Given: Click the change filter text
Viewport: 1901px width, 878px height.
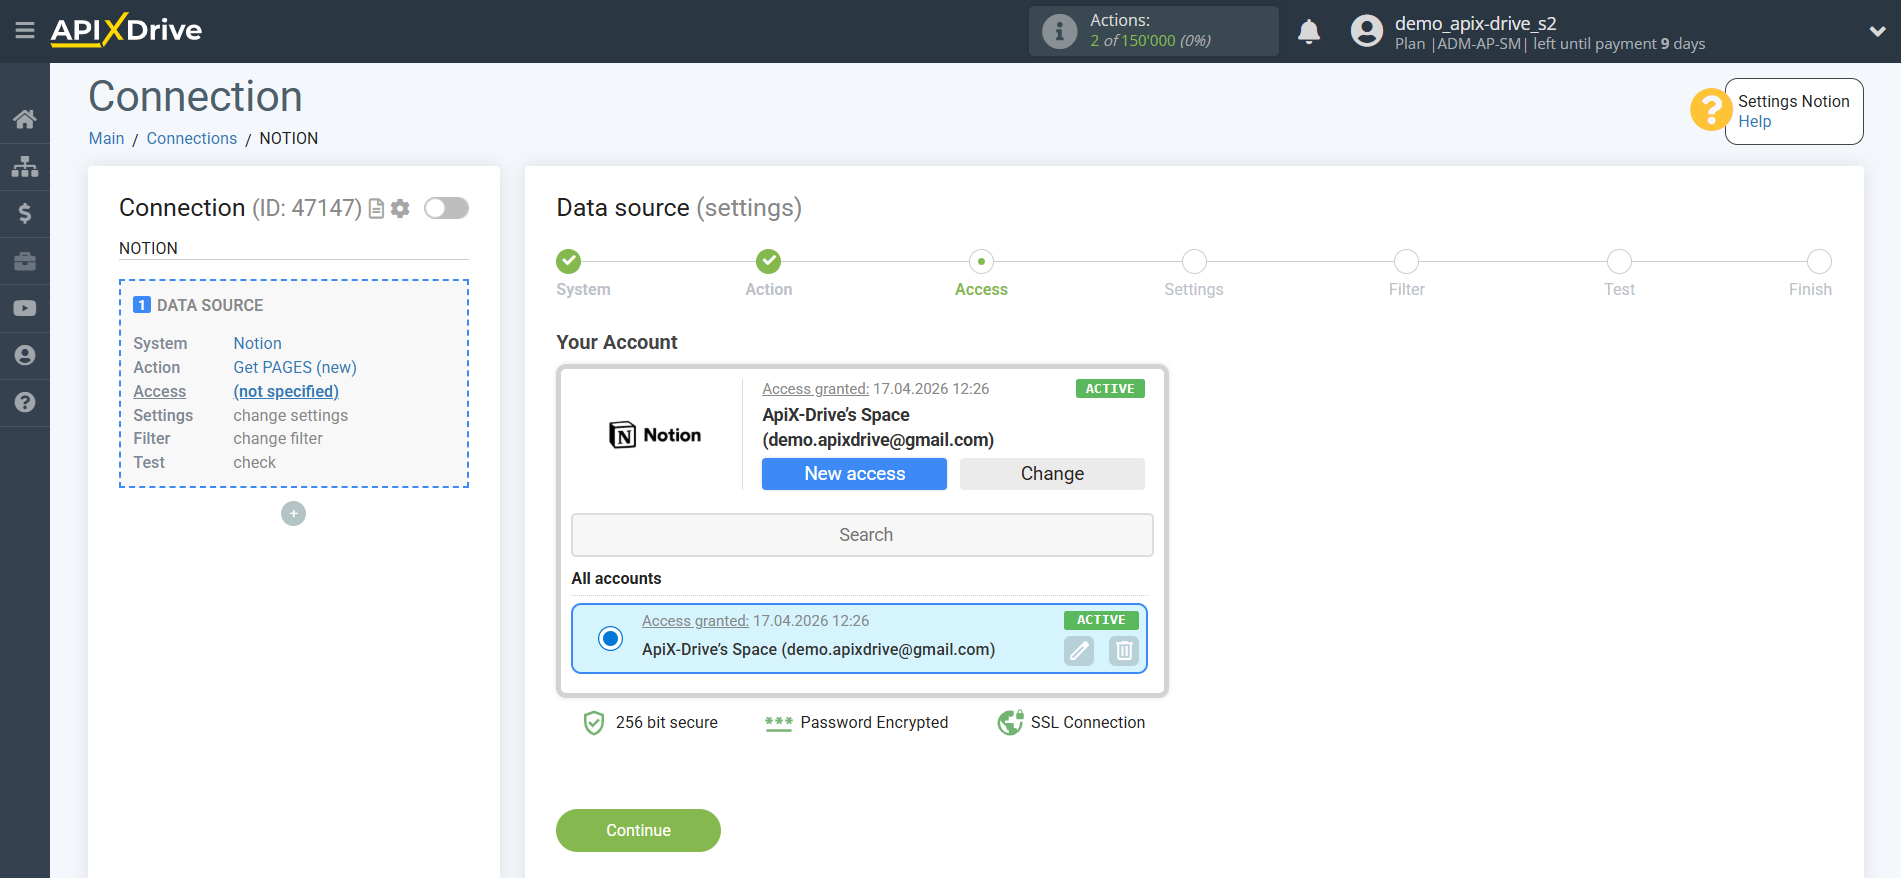Looking at the screenshot, I should 278,438.
